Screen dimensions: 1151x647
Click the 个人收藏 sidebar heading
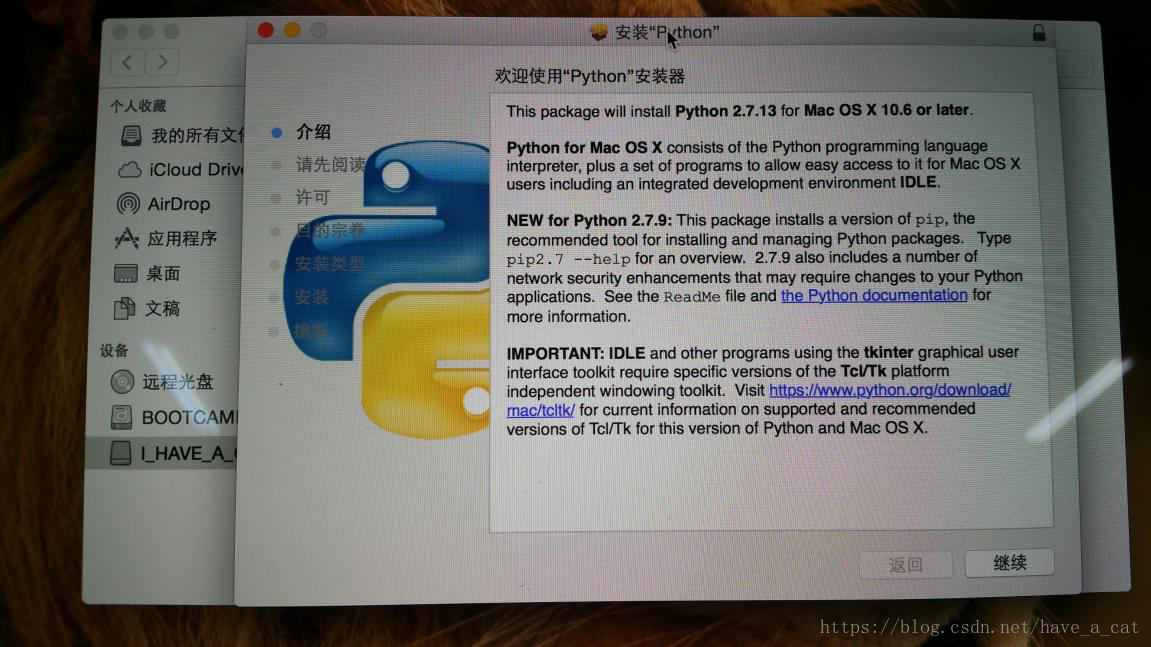click(139, 106)
